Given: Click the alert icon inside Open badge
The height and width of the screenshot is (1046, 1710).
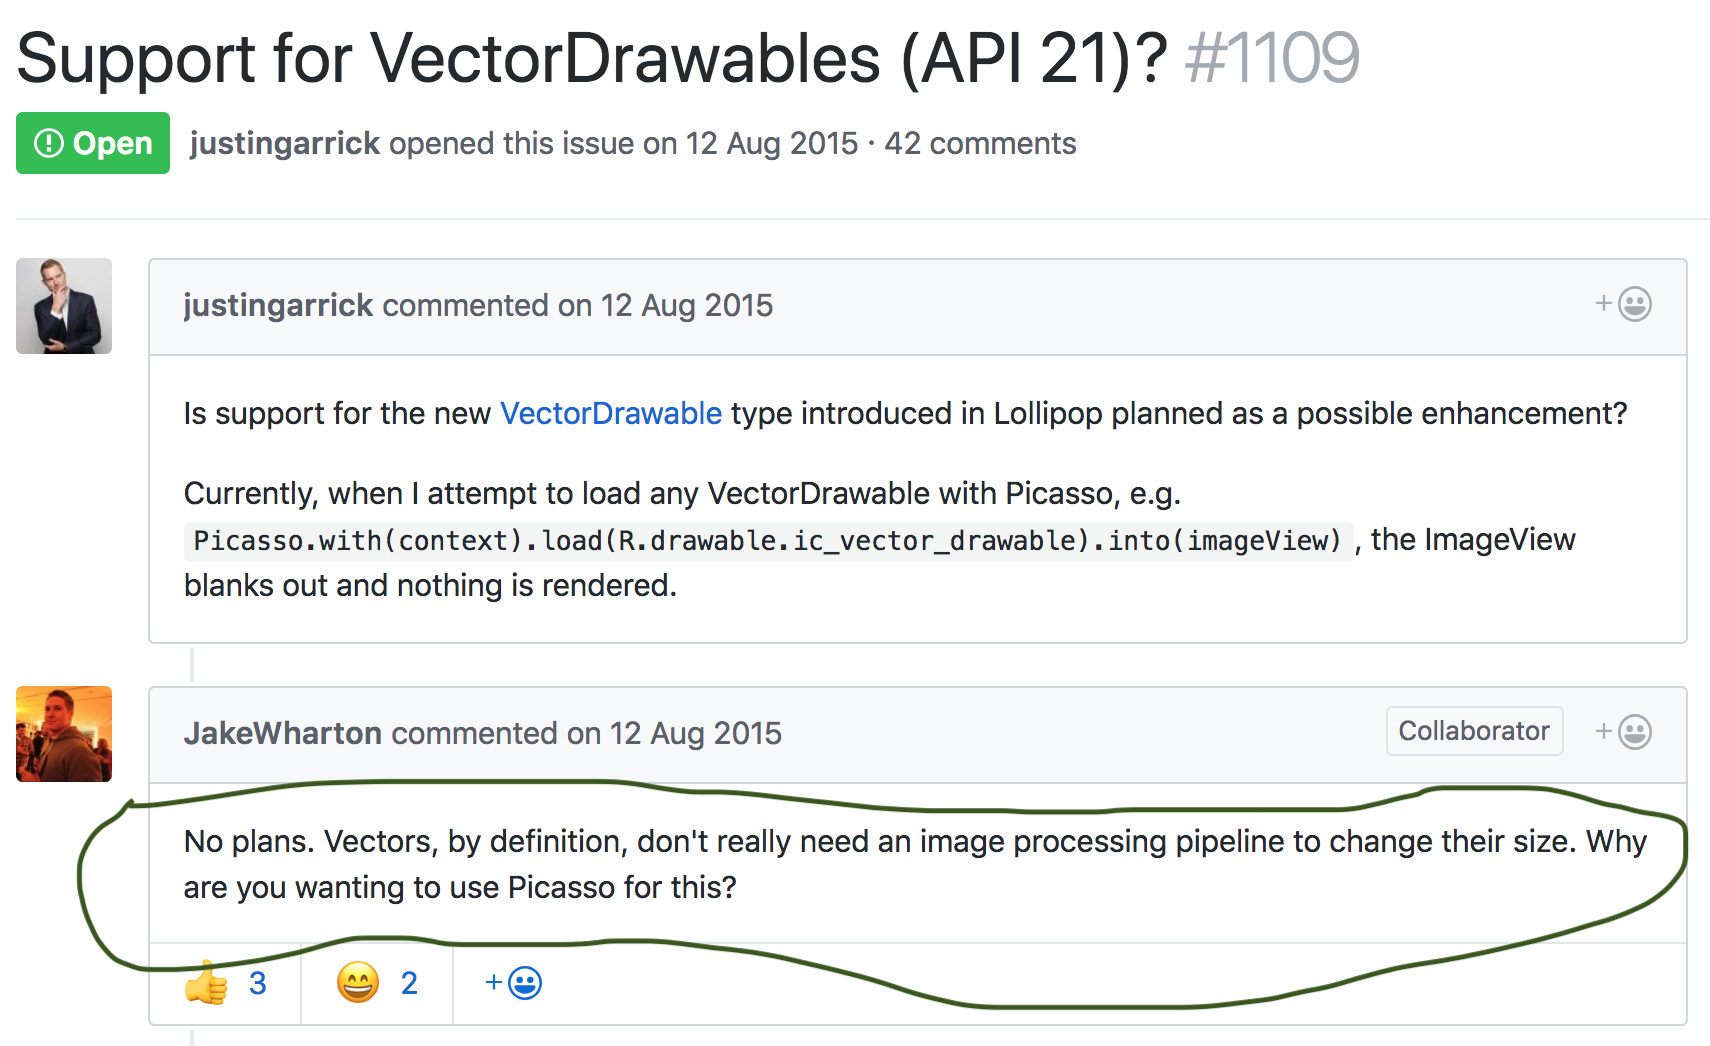Looking at the screenshot, I should click(48, 143).
